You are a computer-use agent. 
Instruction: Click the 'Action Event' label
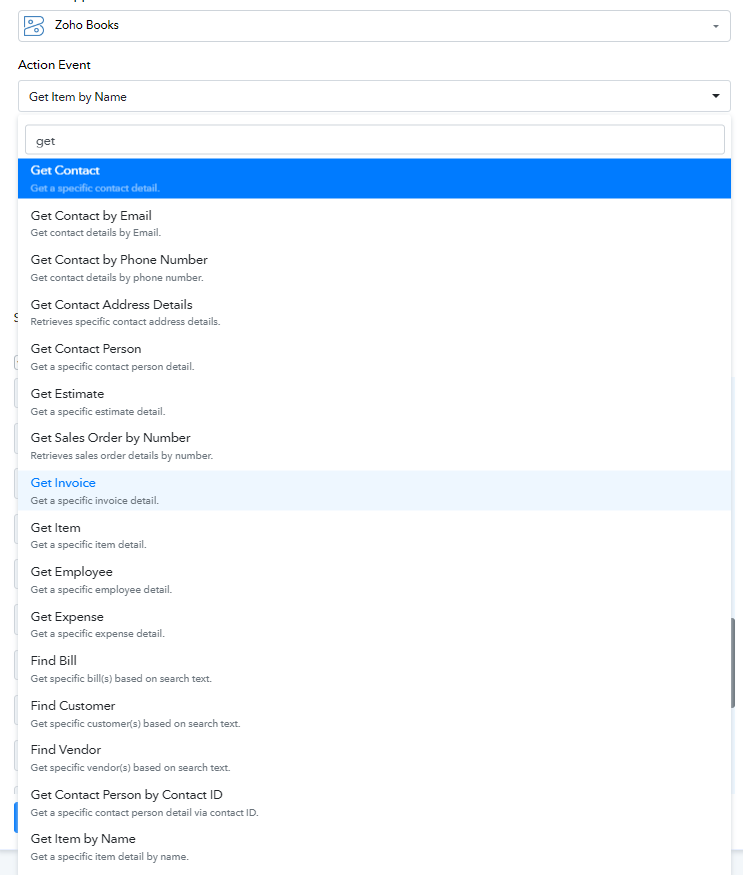point(54,65)
